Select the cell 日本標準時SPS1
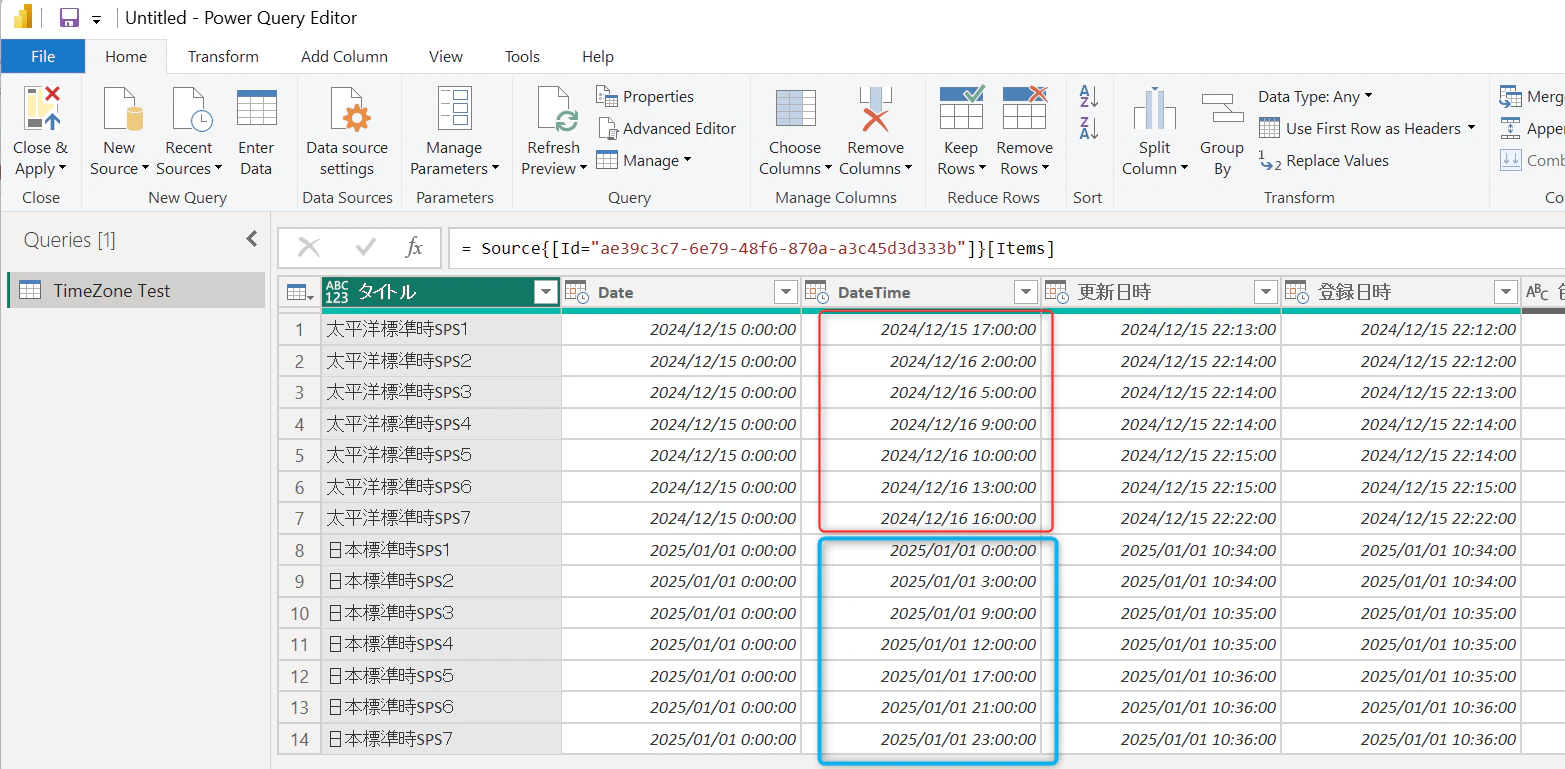This screenshot has height=769, width=1565. (x=441, y=550)
